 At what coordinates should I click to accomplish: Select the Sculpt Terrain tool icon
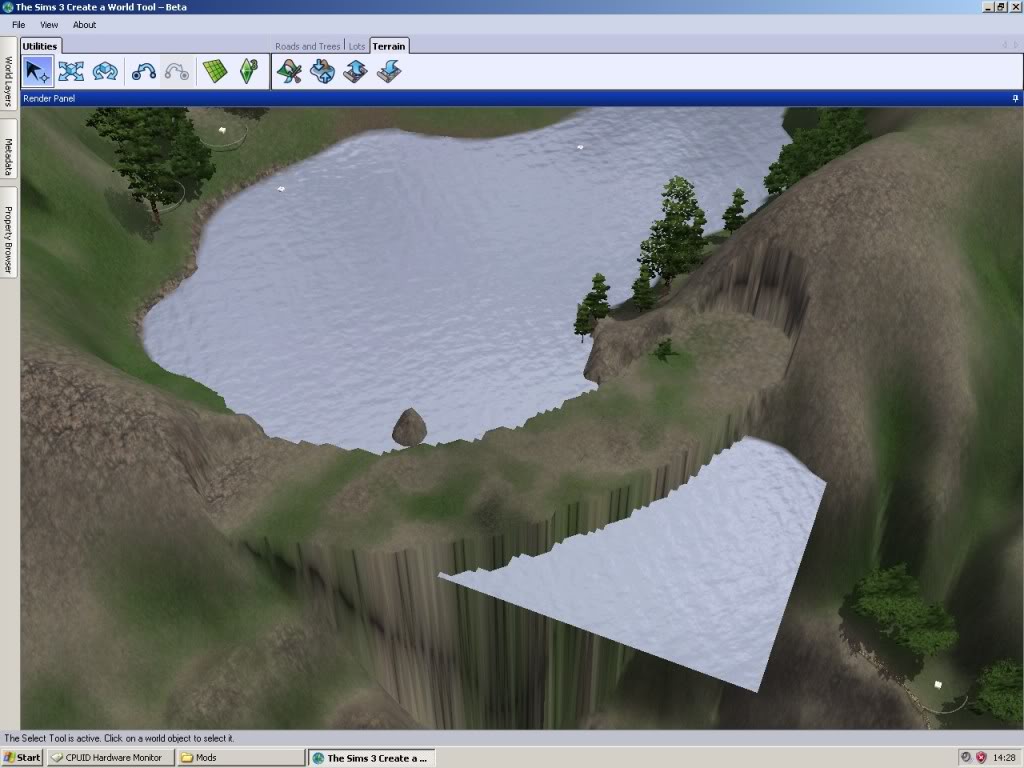click(x=322, y=71)
